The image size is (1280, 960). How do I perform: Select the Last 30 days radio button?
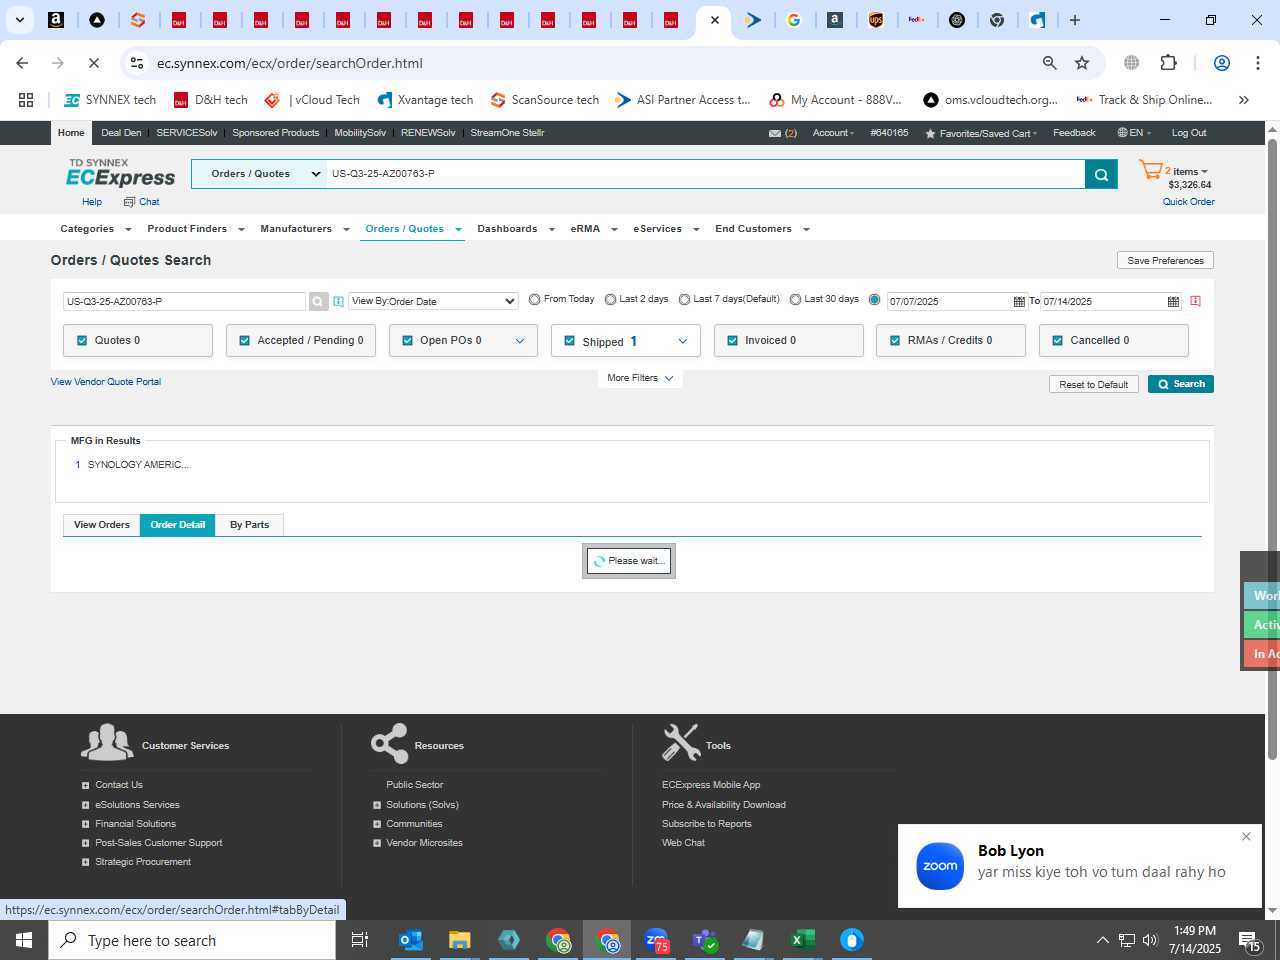tap(795, 299)
